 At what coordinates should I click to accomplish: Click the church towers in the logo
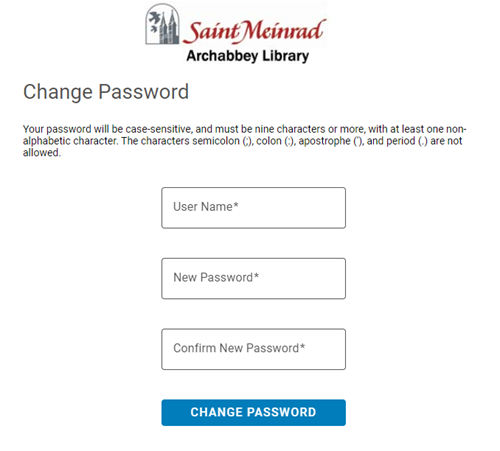pos(168,28)
